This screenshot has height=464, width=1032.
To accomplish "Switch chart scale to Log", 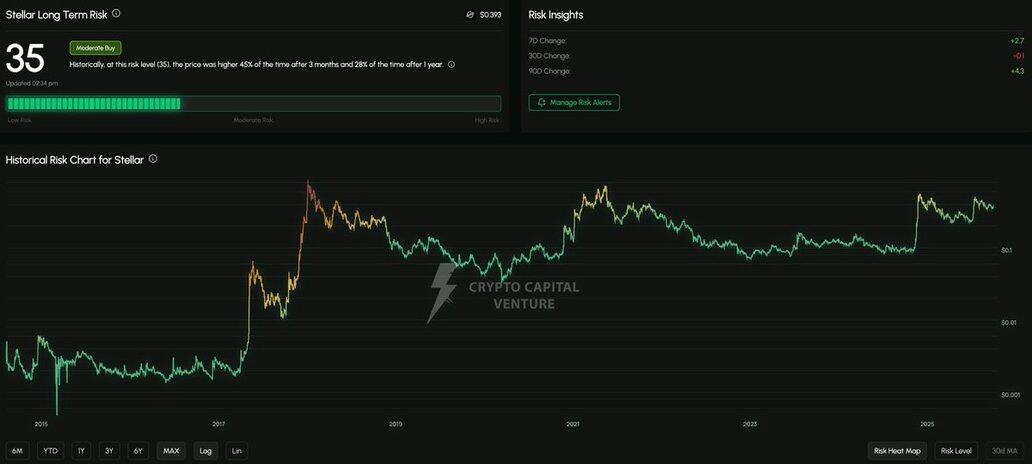I will 205,451.
